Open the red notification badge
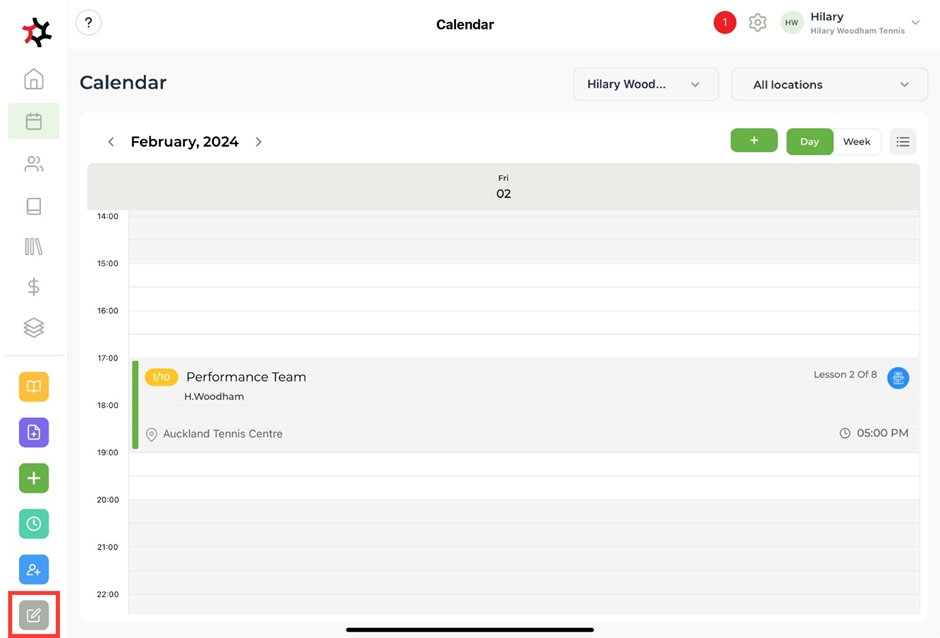This screenshot has height=638, width=940. coord(725,23)
